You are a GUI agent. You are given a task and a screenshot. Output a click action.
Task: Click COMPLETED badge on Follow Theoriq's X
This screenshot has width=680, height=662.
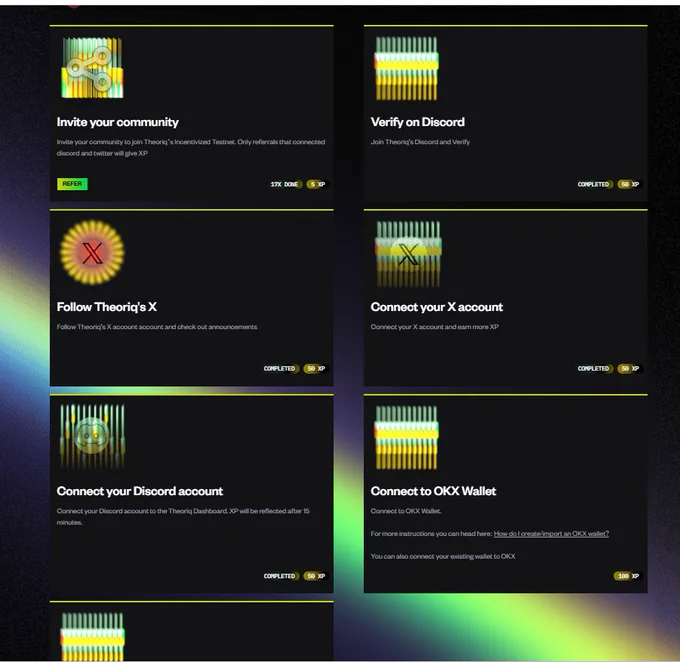click(280, 369)
